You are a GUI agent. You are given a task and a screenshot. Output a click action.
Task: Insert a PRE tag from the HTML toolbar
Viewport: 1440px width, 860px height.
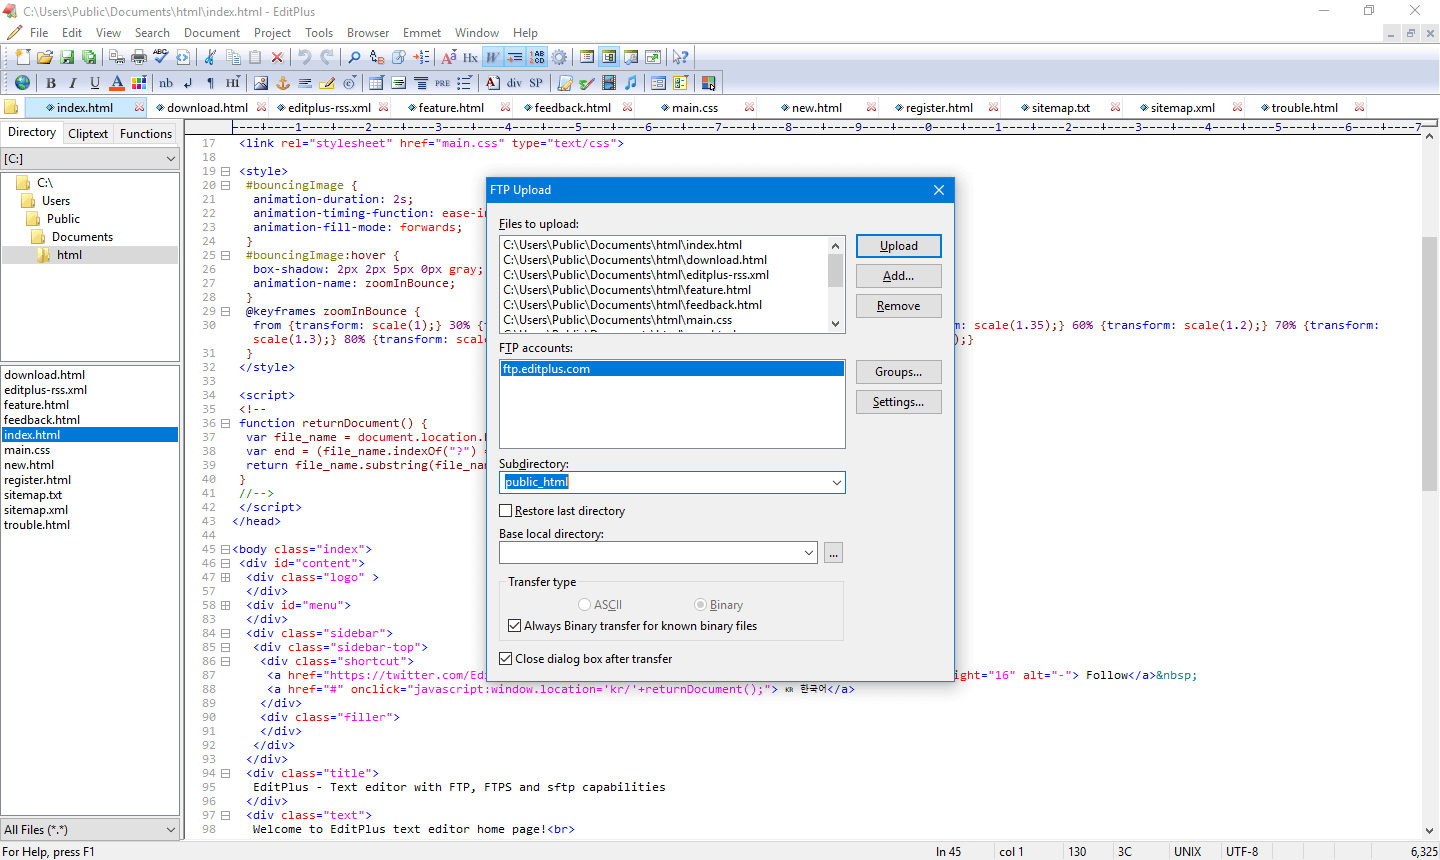point(443,83)
